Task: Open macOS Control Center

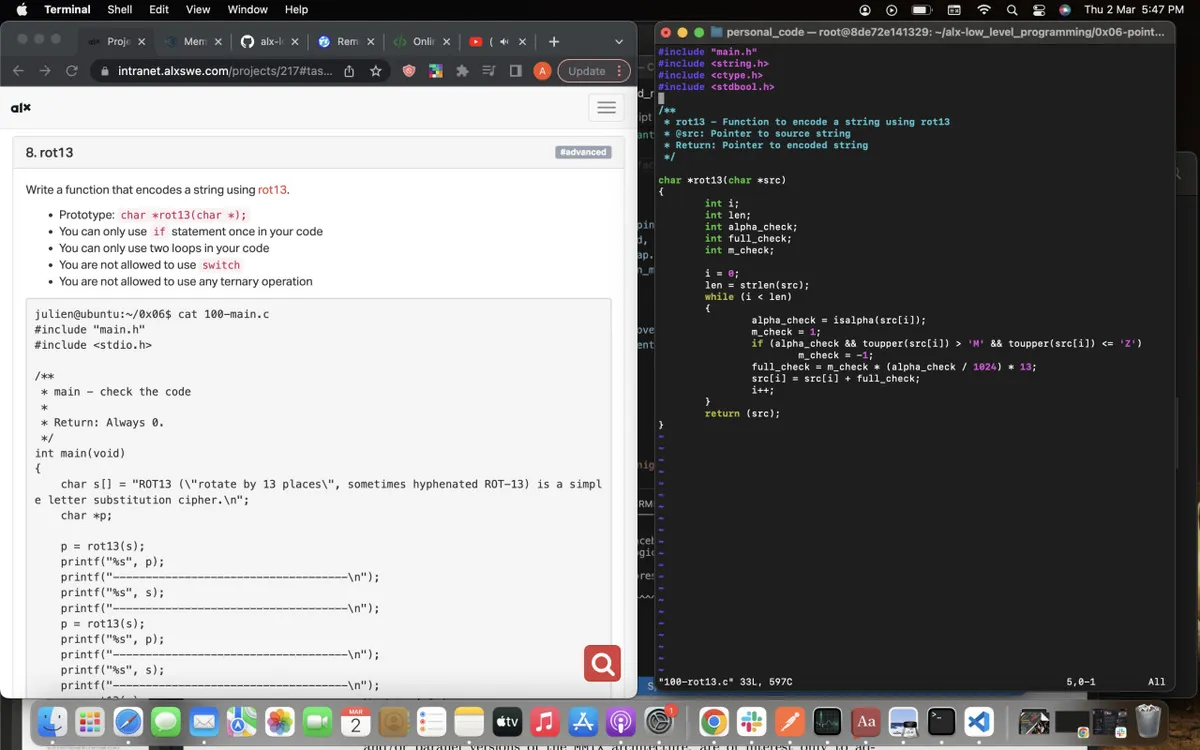Action: (1040, 9)
